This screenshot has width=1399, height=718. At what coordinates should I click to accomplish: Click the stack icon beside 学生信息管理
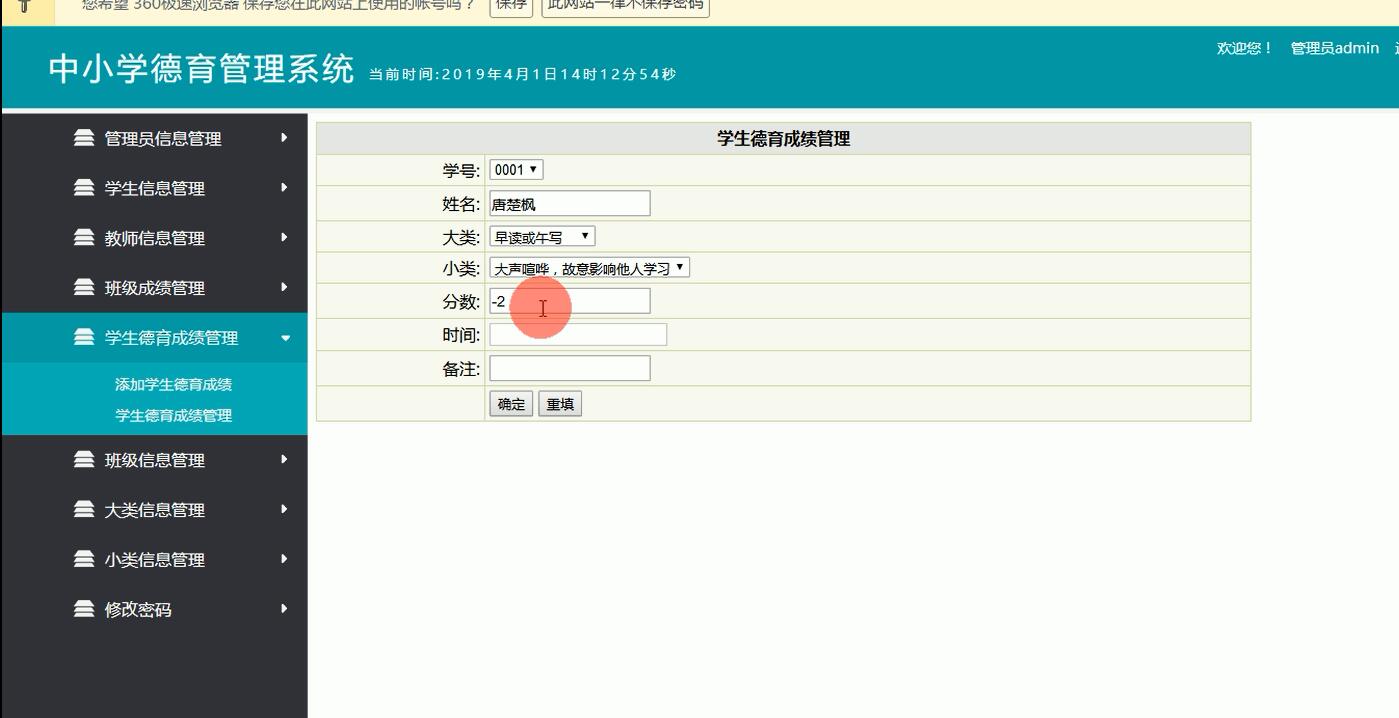84,188
